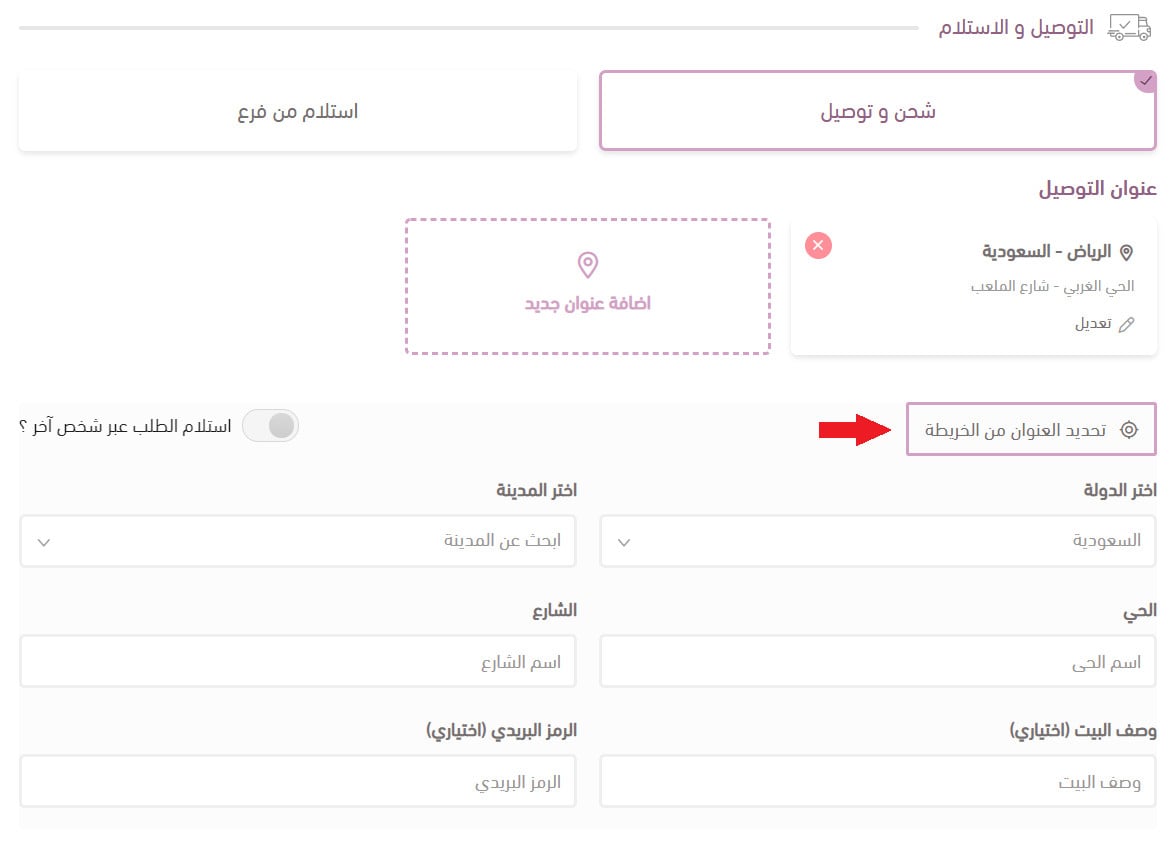Click the pin icon in add-address box
This screenshot has height=847, width=1174.
(588, 265)
